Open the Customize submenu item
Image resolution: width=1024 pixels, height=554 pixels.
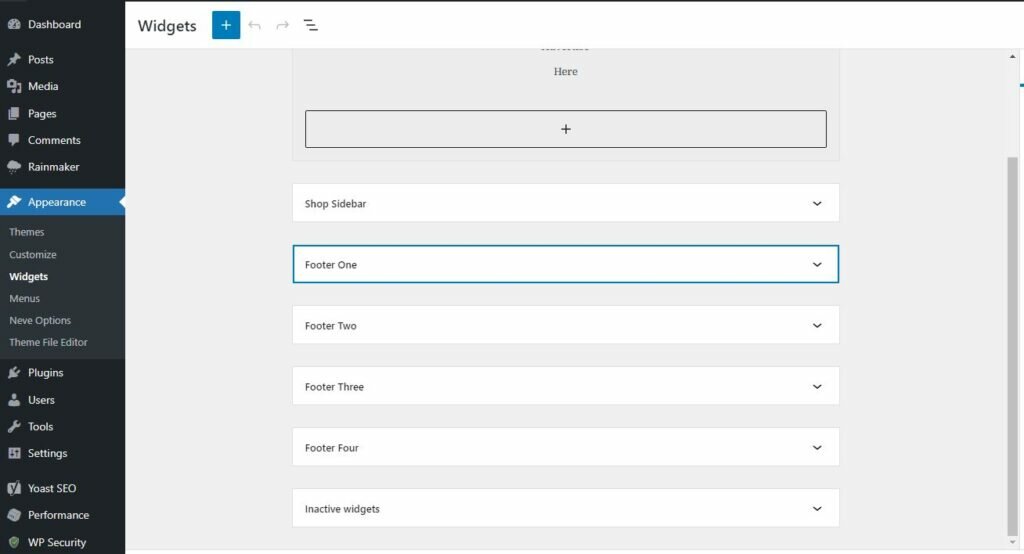pyautogui.click(x=33, y=255)
